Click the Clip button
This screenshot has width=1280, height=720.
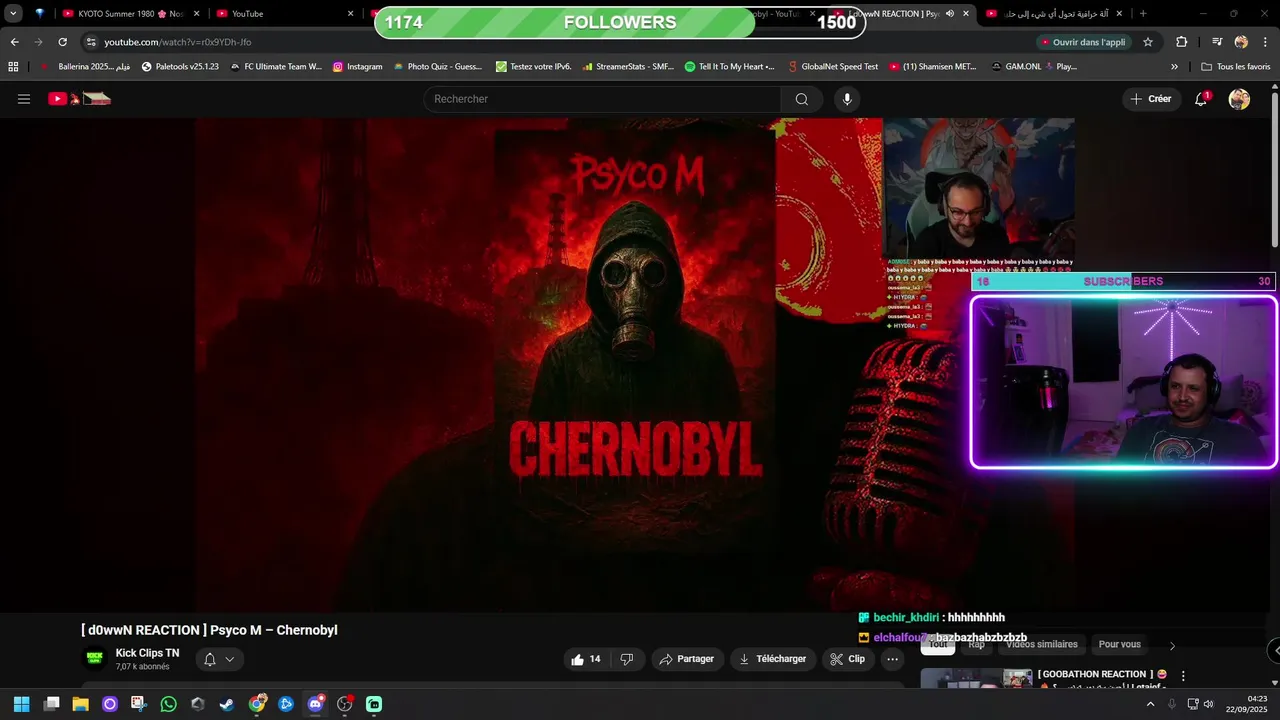(847, 659)
